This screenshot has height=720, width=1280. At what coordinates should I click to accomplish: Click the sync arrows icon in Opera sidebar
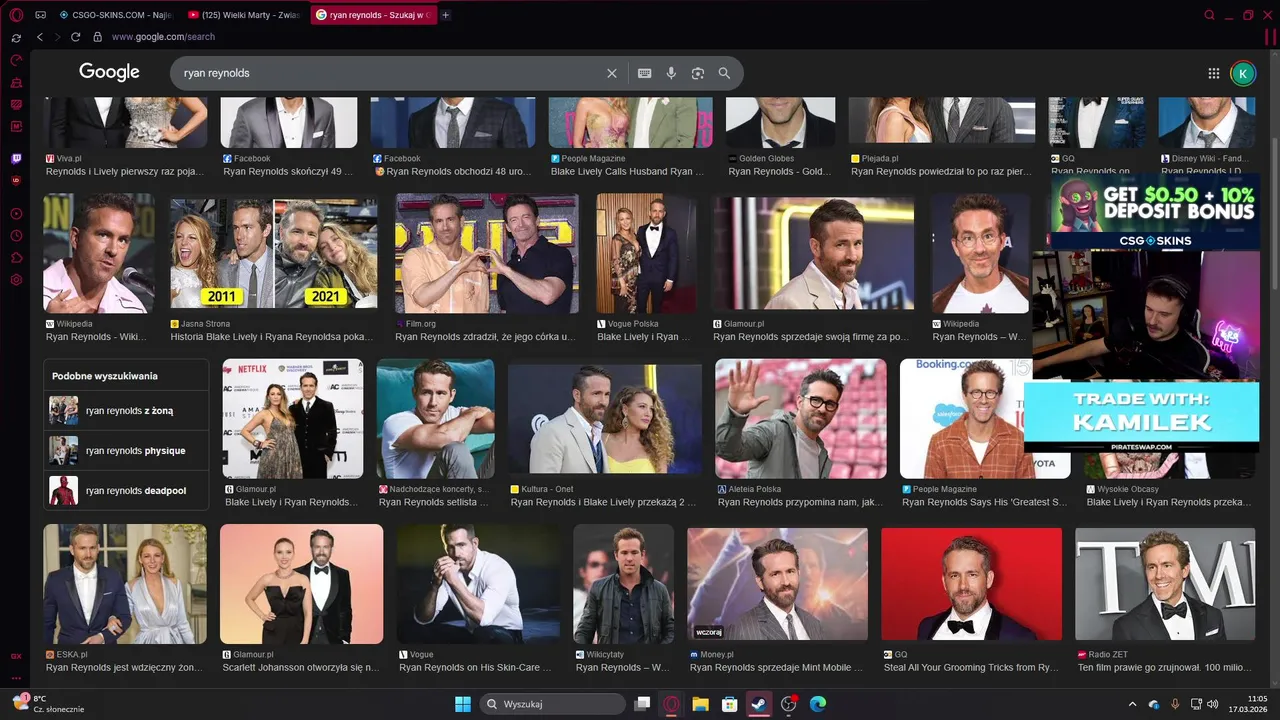16,38
